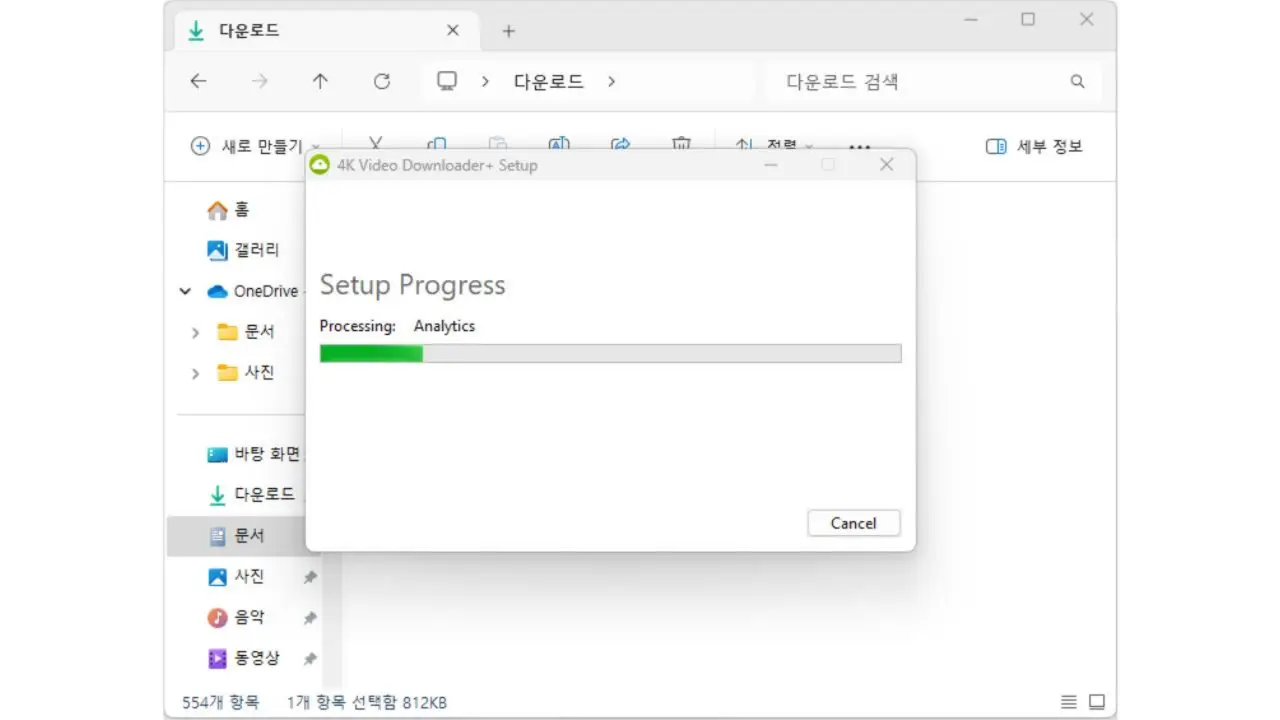The image size is (1280, 720).
Task: Collapse the OneDrive tree node
Action: (x=185, y=291)
